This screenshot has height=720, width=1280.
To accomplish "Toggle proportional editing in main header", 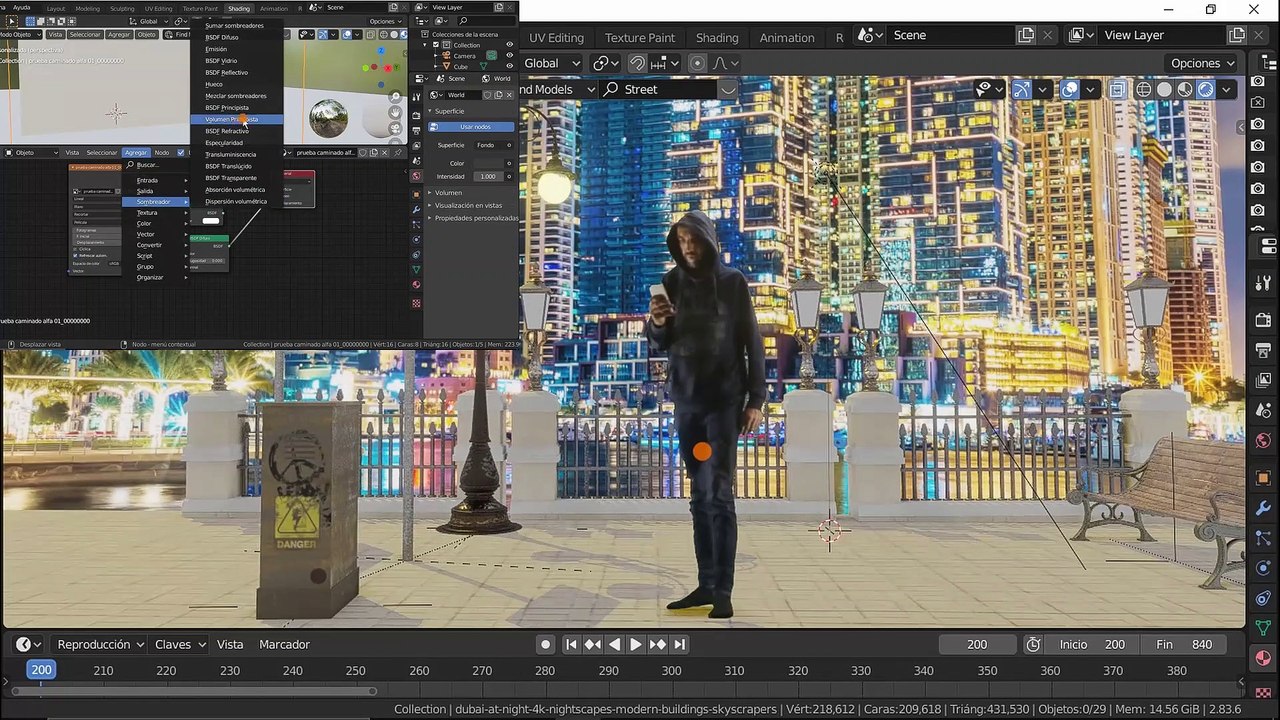I will coord(698,63).
